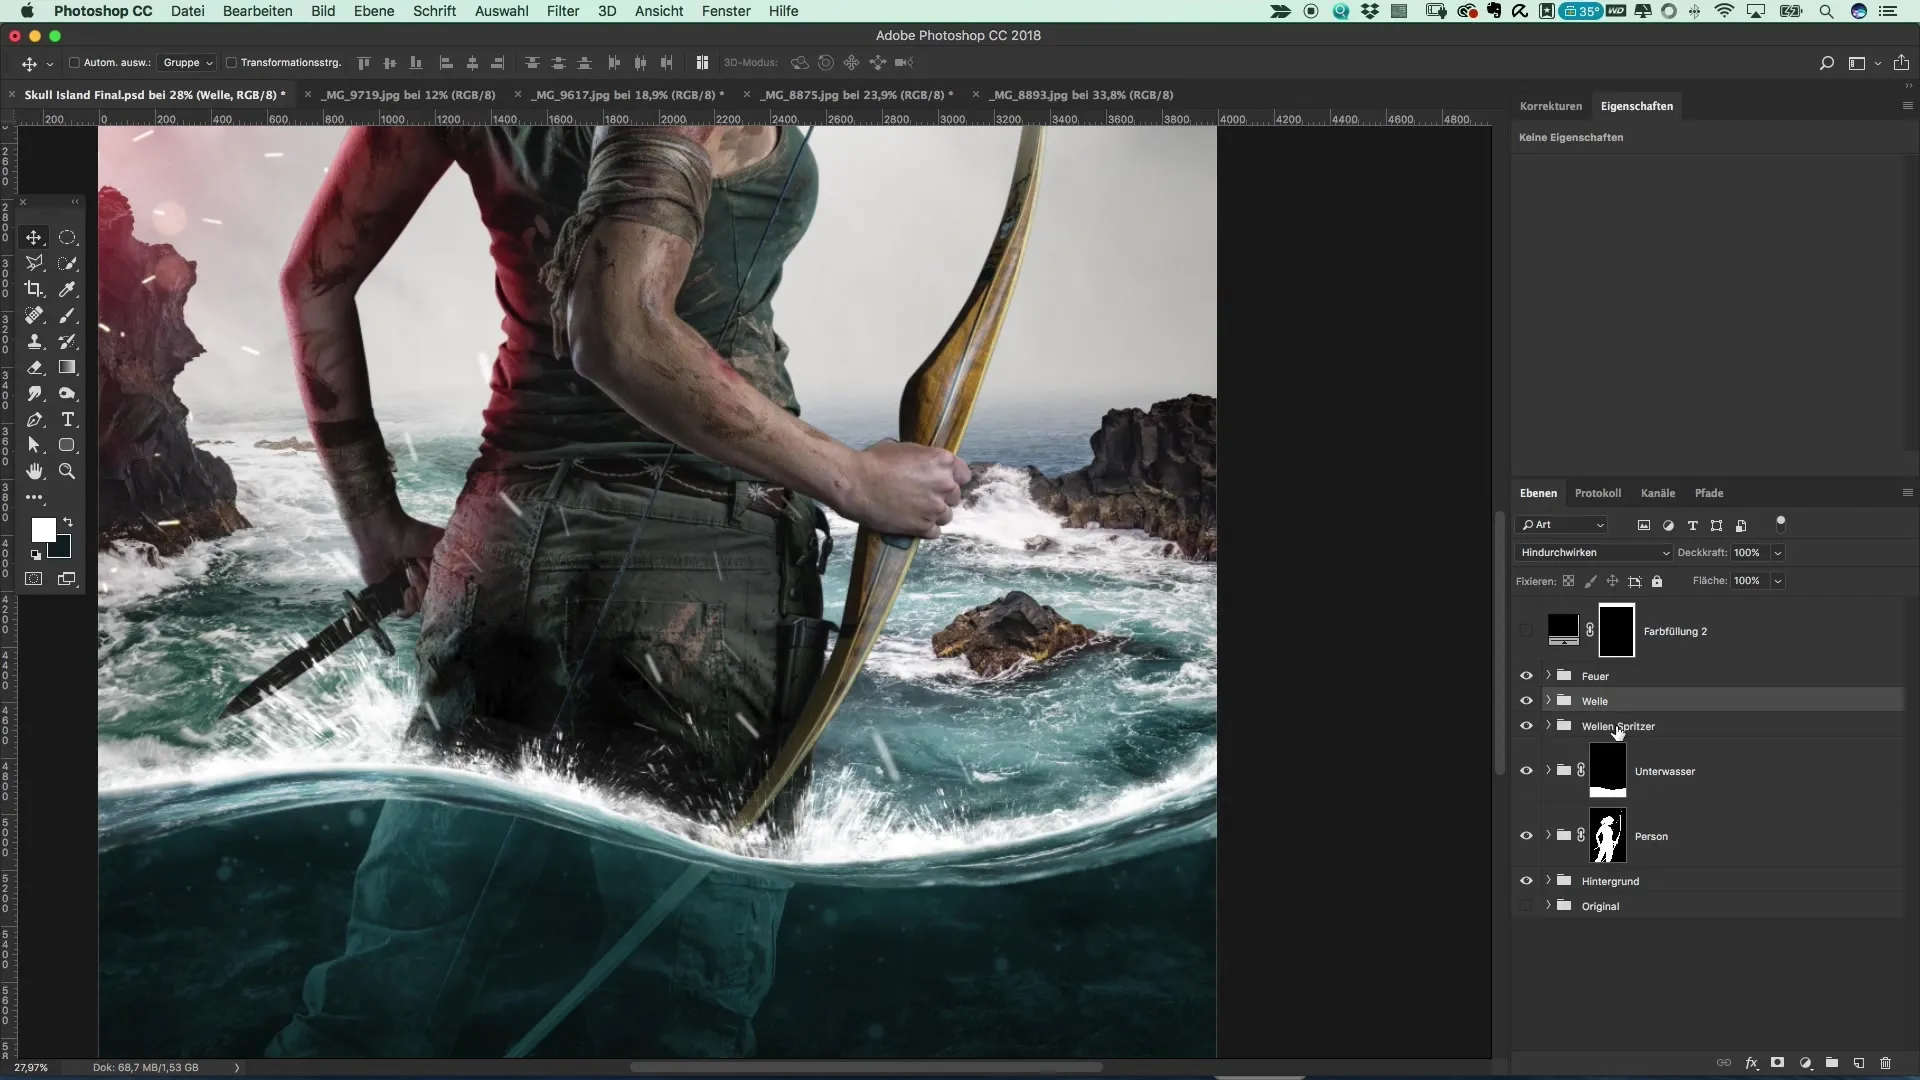Open the Fläche fill dropdown arrow
This screenshot has height=1080, width=1920.
click(x=1778, y=580)
